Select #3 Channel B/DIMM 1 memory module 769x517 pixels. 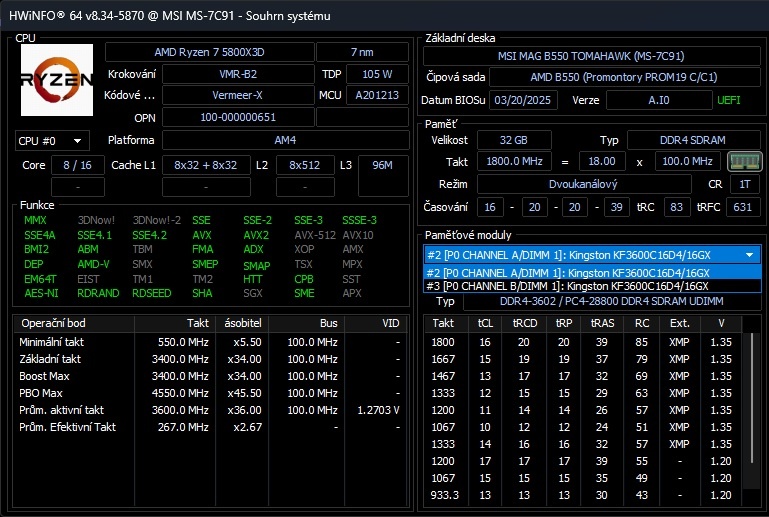(x=567, y=286)
